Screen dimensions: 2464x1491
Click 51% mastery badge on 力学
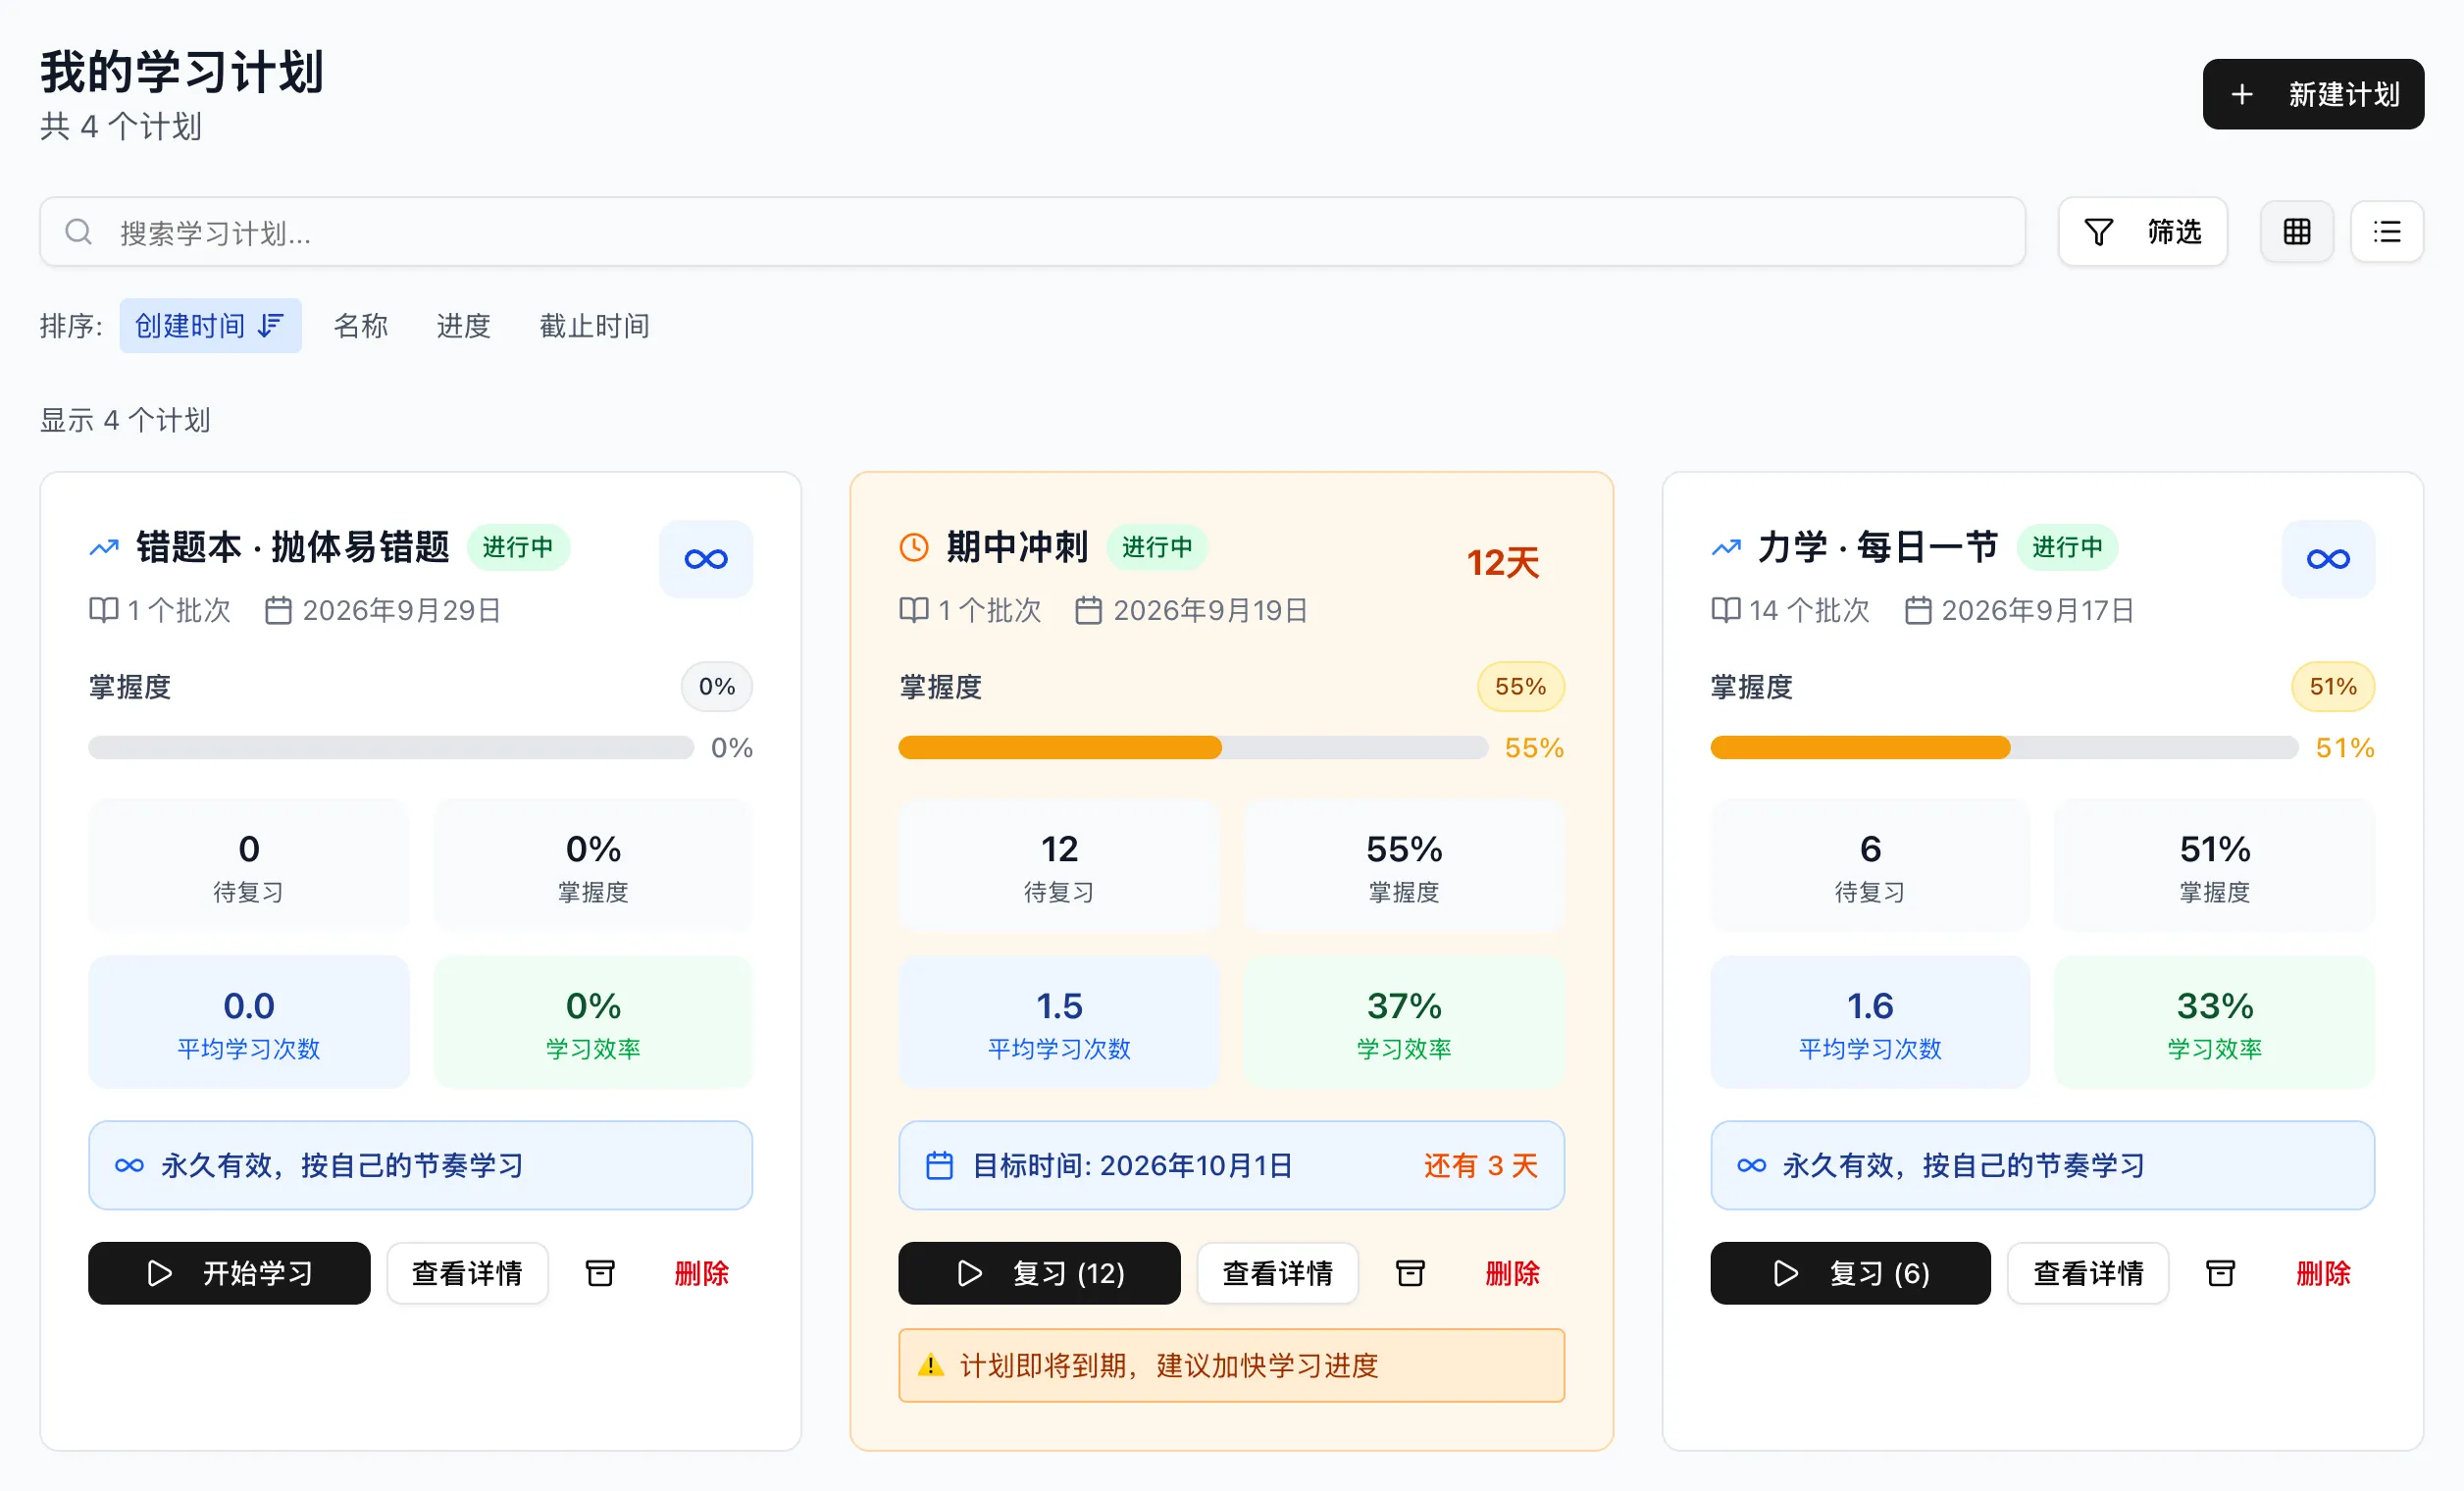(x=2331, y=686)
